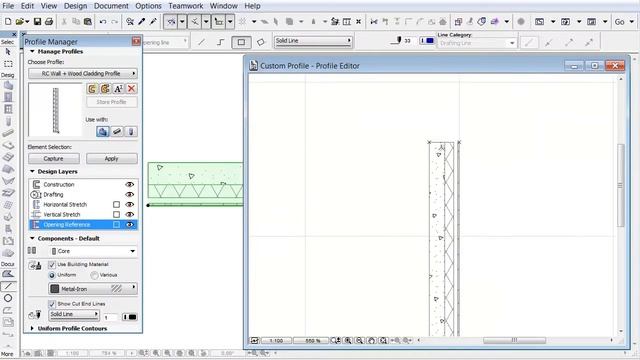Select the eyedropper pick-up parameters tool
This screenshot has width=640, height=360.
click(x=142, y=22)
